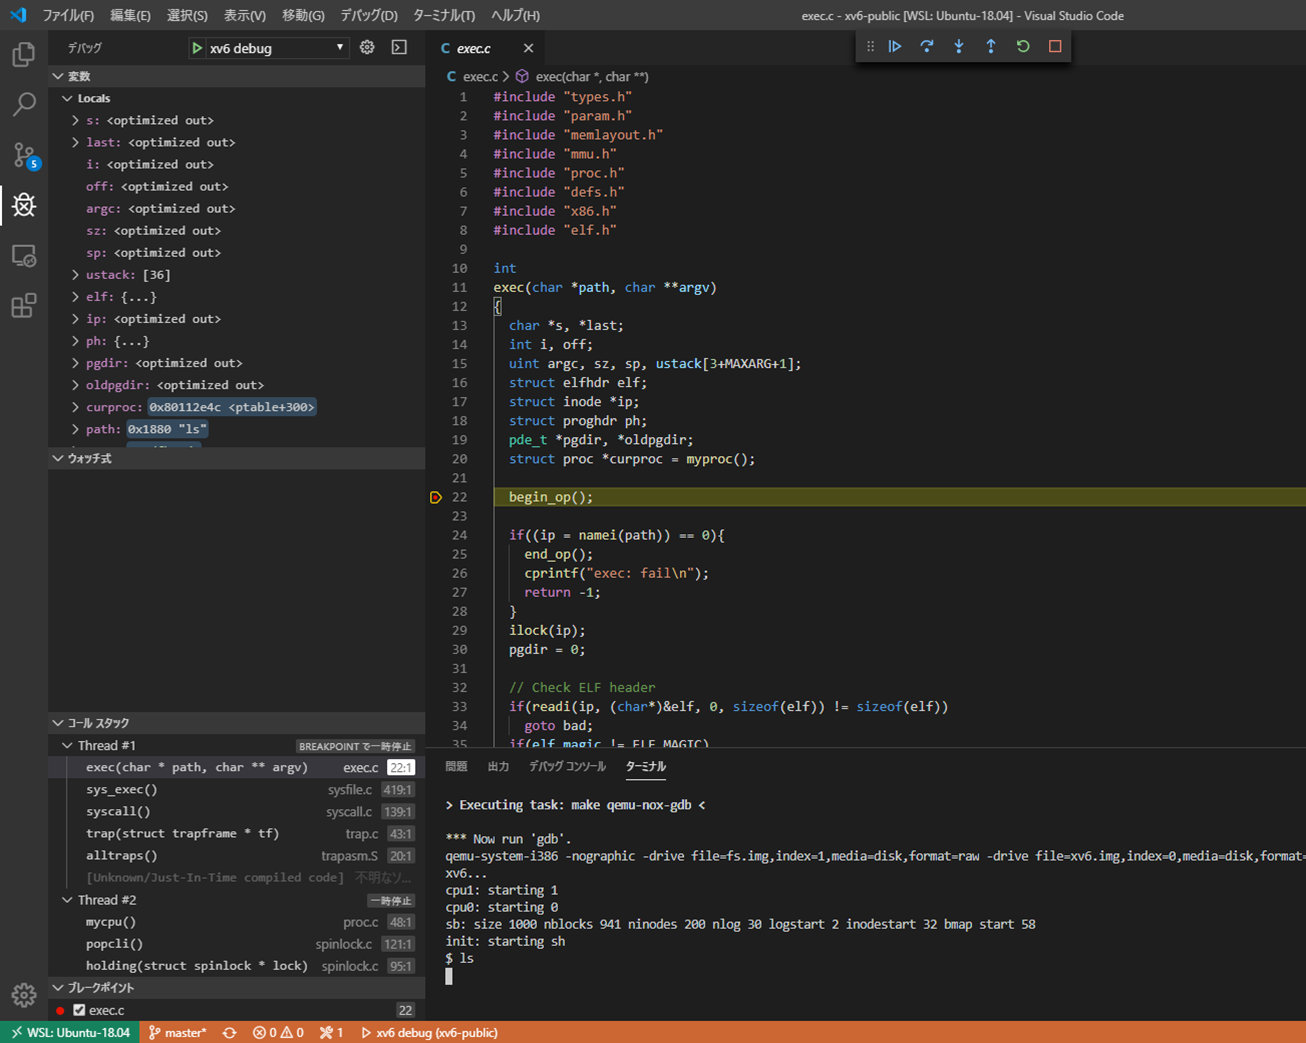Start debugging with green play arrow
This screenshot has width=1306, height=1043.
click(197, 48)
